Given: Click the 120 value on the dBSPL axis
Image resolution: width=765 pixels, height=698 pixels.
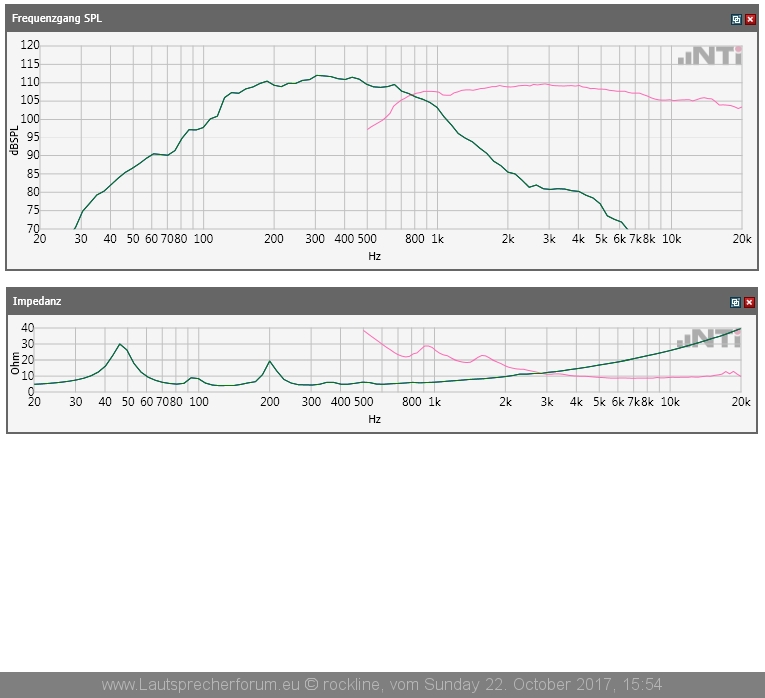Looking at the screenshot, I should pos(30,46).
